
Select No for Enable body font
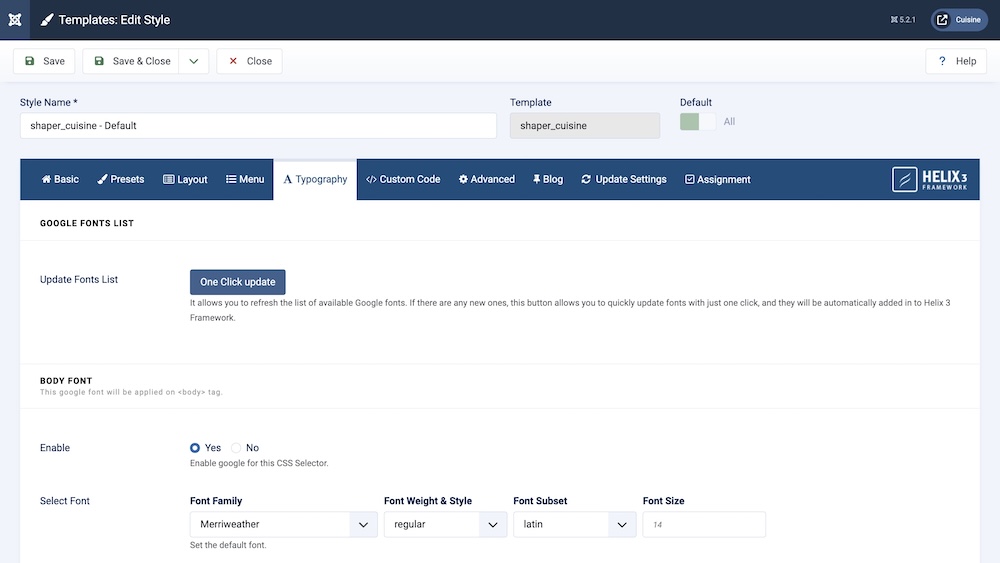coord(237,448)
